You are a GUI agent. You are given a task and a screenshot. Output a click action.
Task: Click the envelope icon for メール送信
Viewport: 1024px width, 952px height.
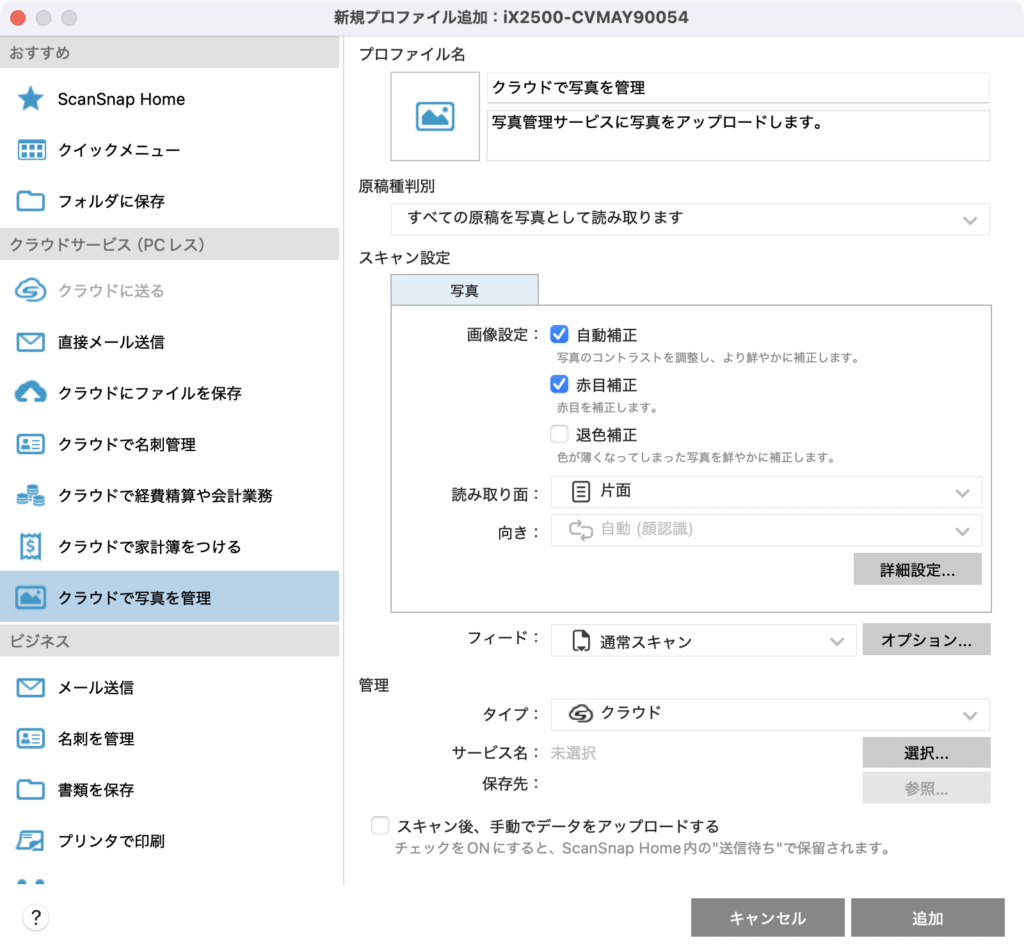point(31,687)
